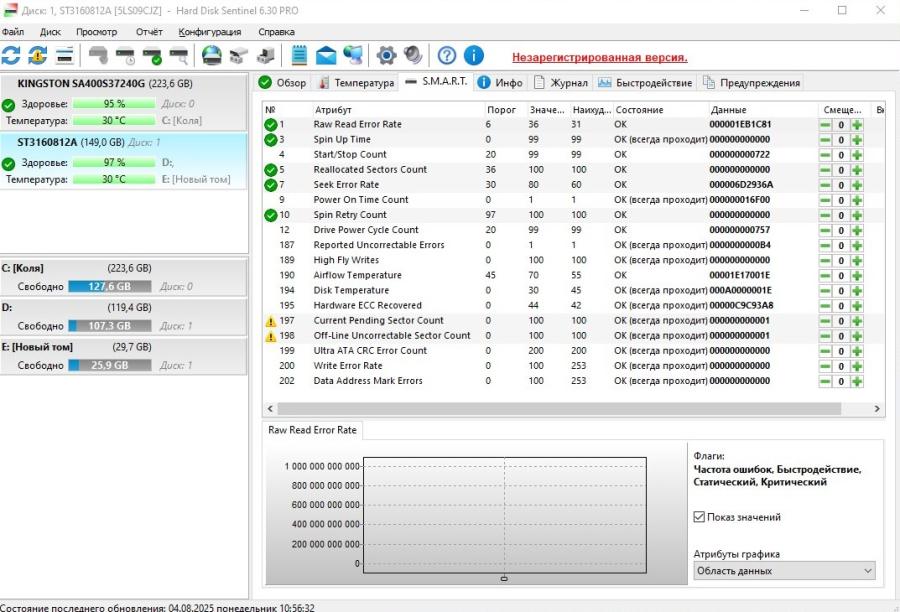Click minus offset for Seek Error Rate
The height and width of the screenshot is (612, 900).
pyautogui.click(x=826, y=185)
